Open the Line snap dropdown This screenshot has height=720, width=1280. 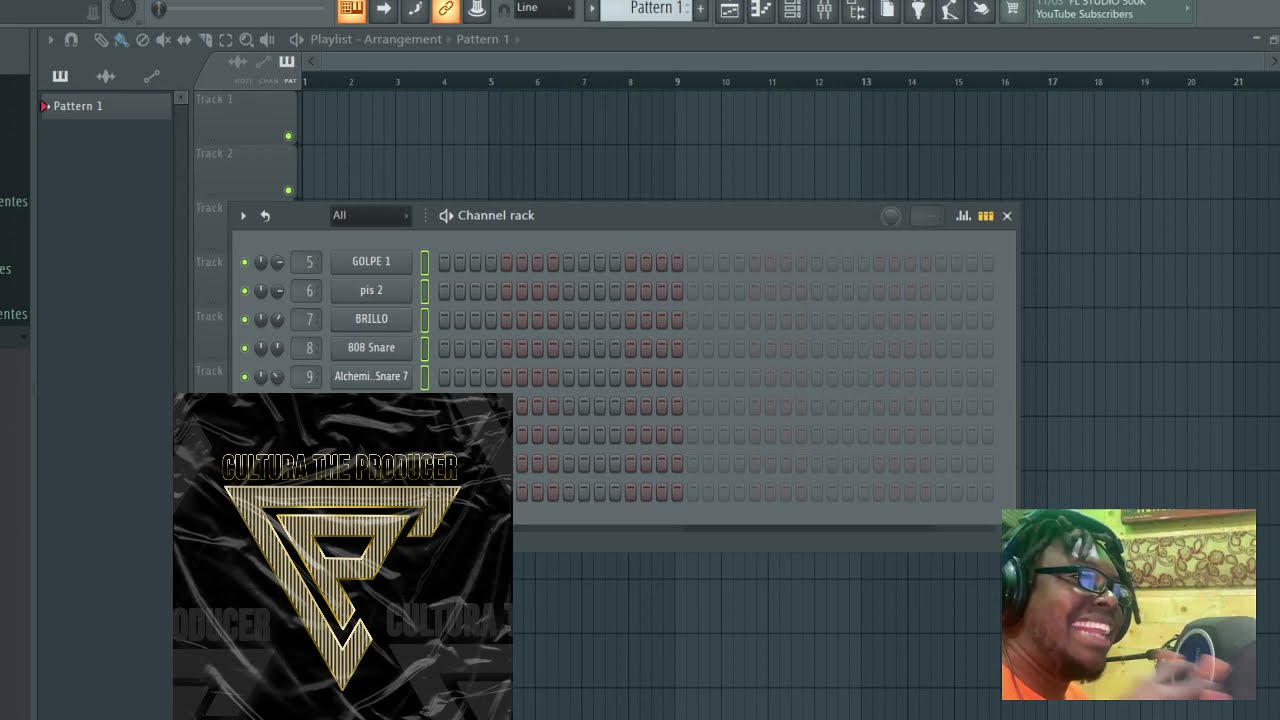click(x=544, y=8)
